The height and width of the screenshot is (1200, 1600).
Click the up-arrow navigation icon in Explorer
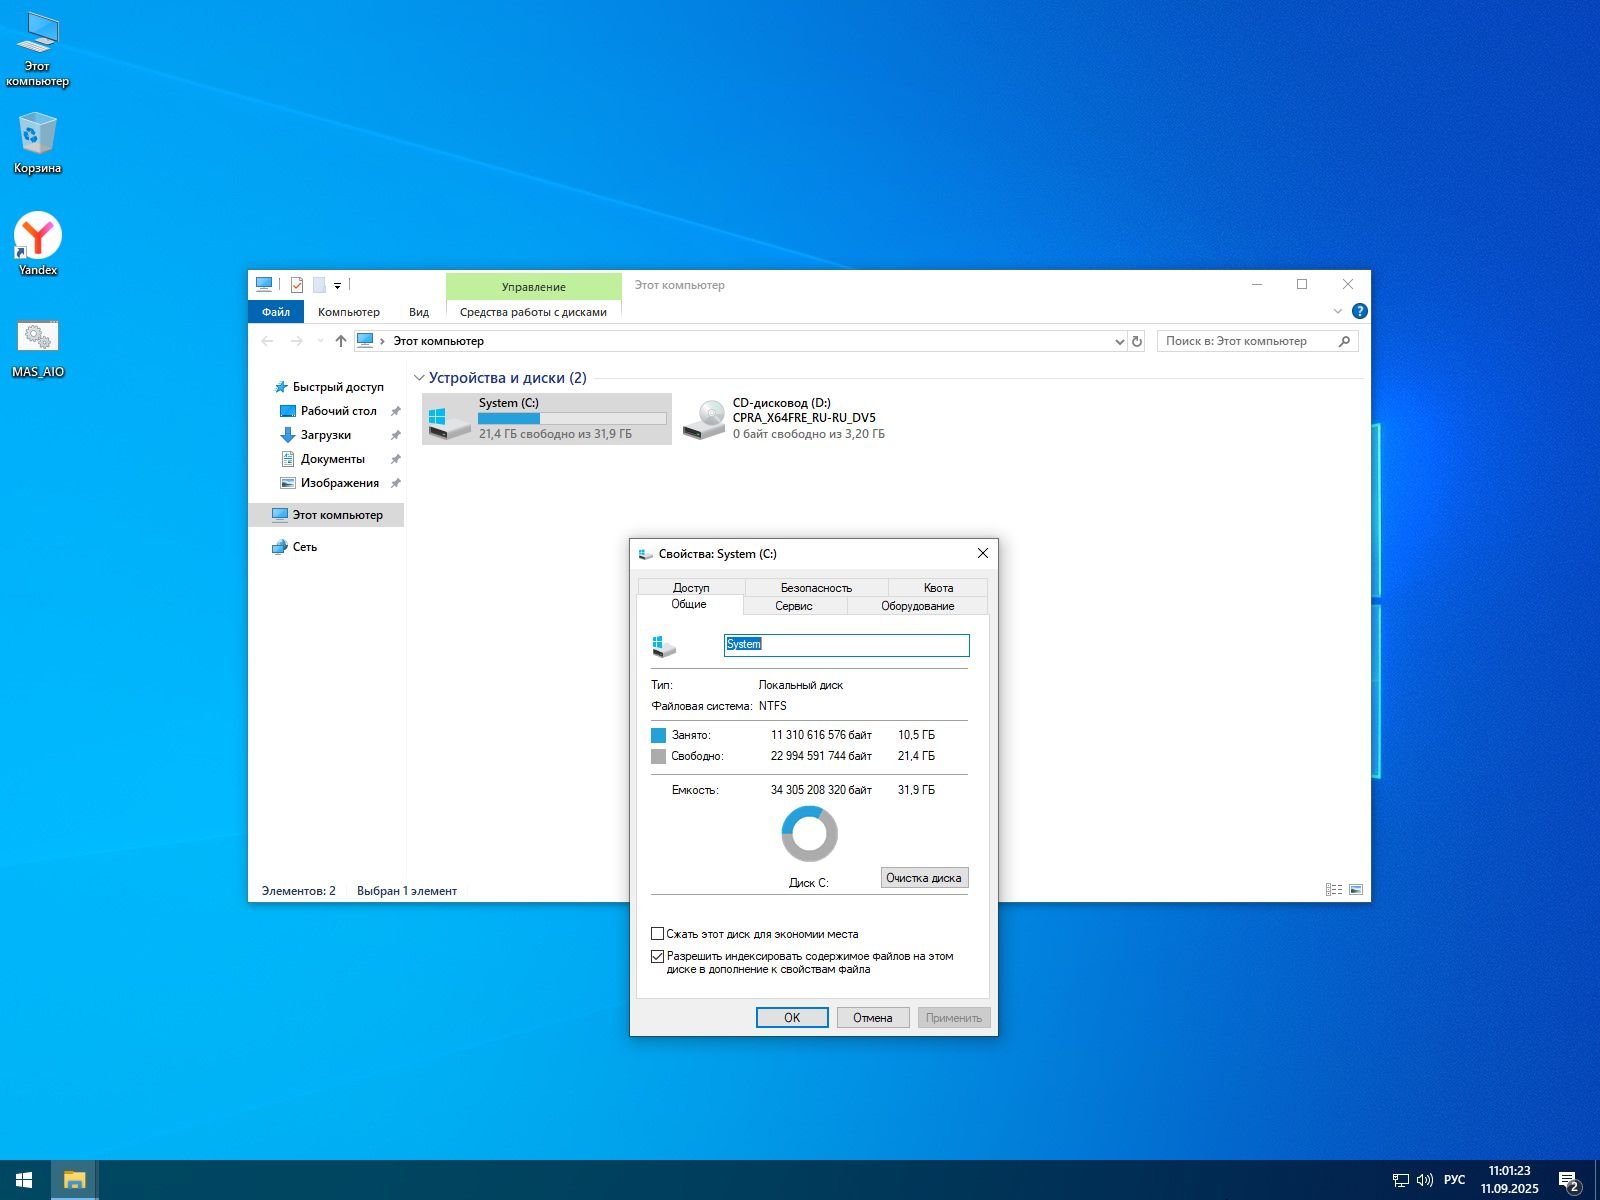[341, 341]
